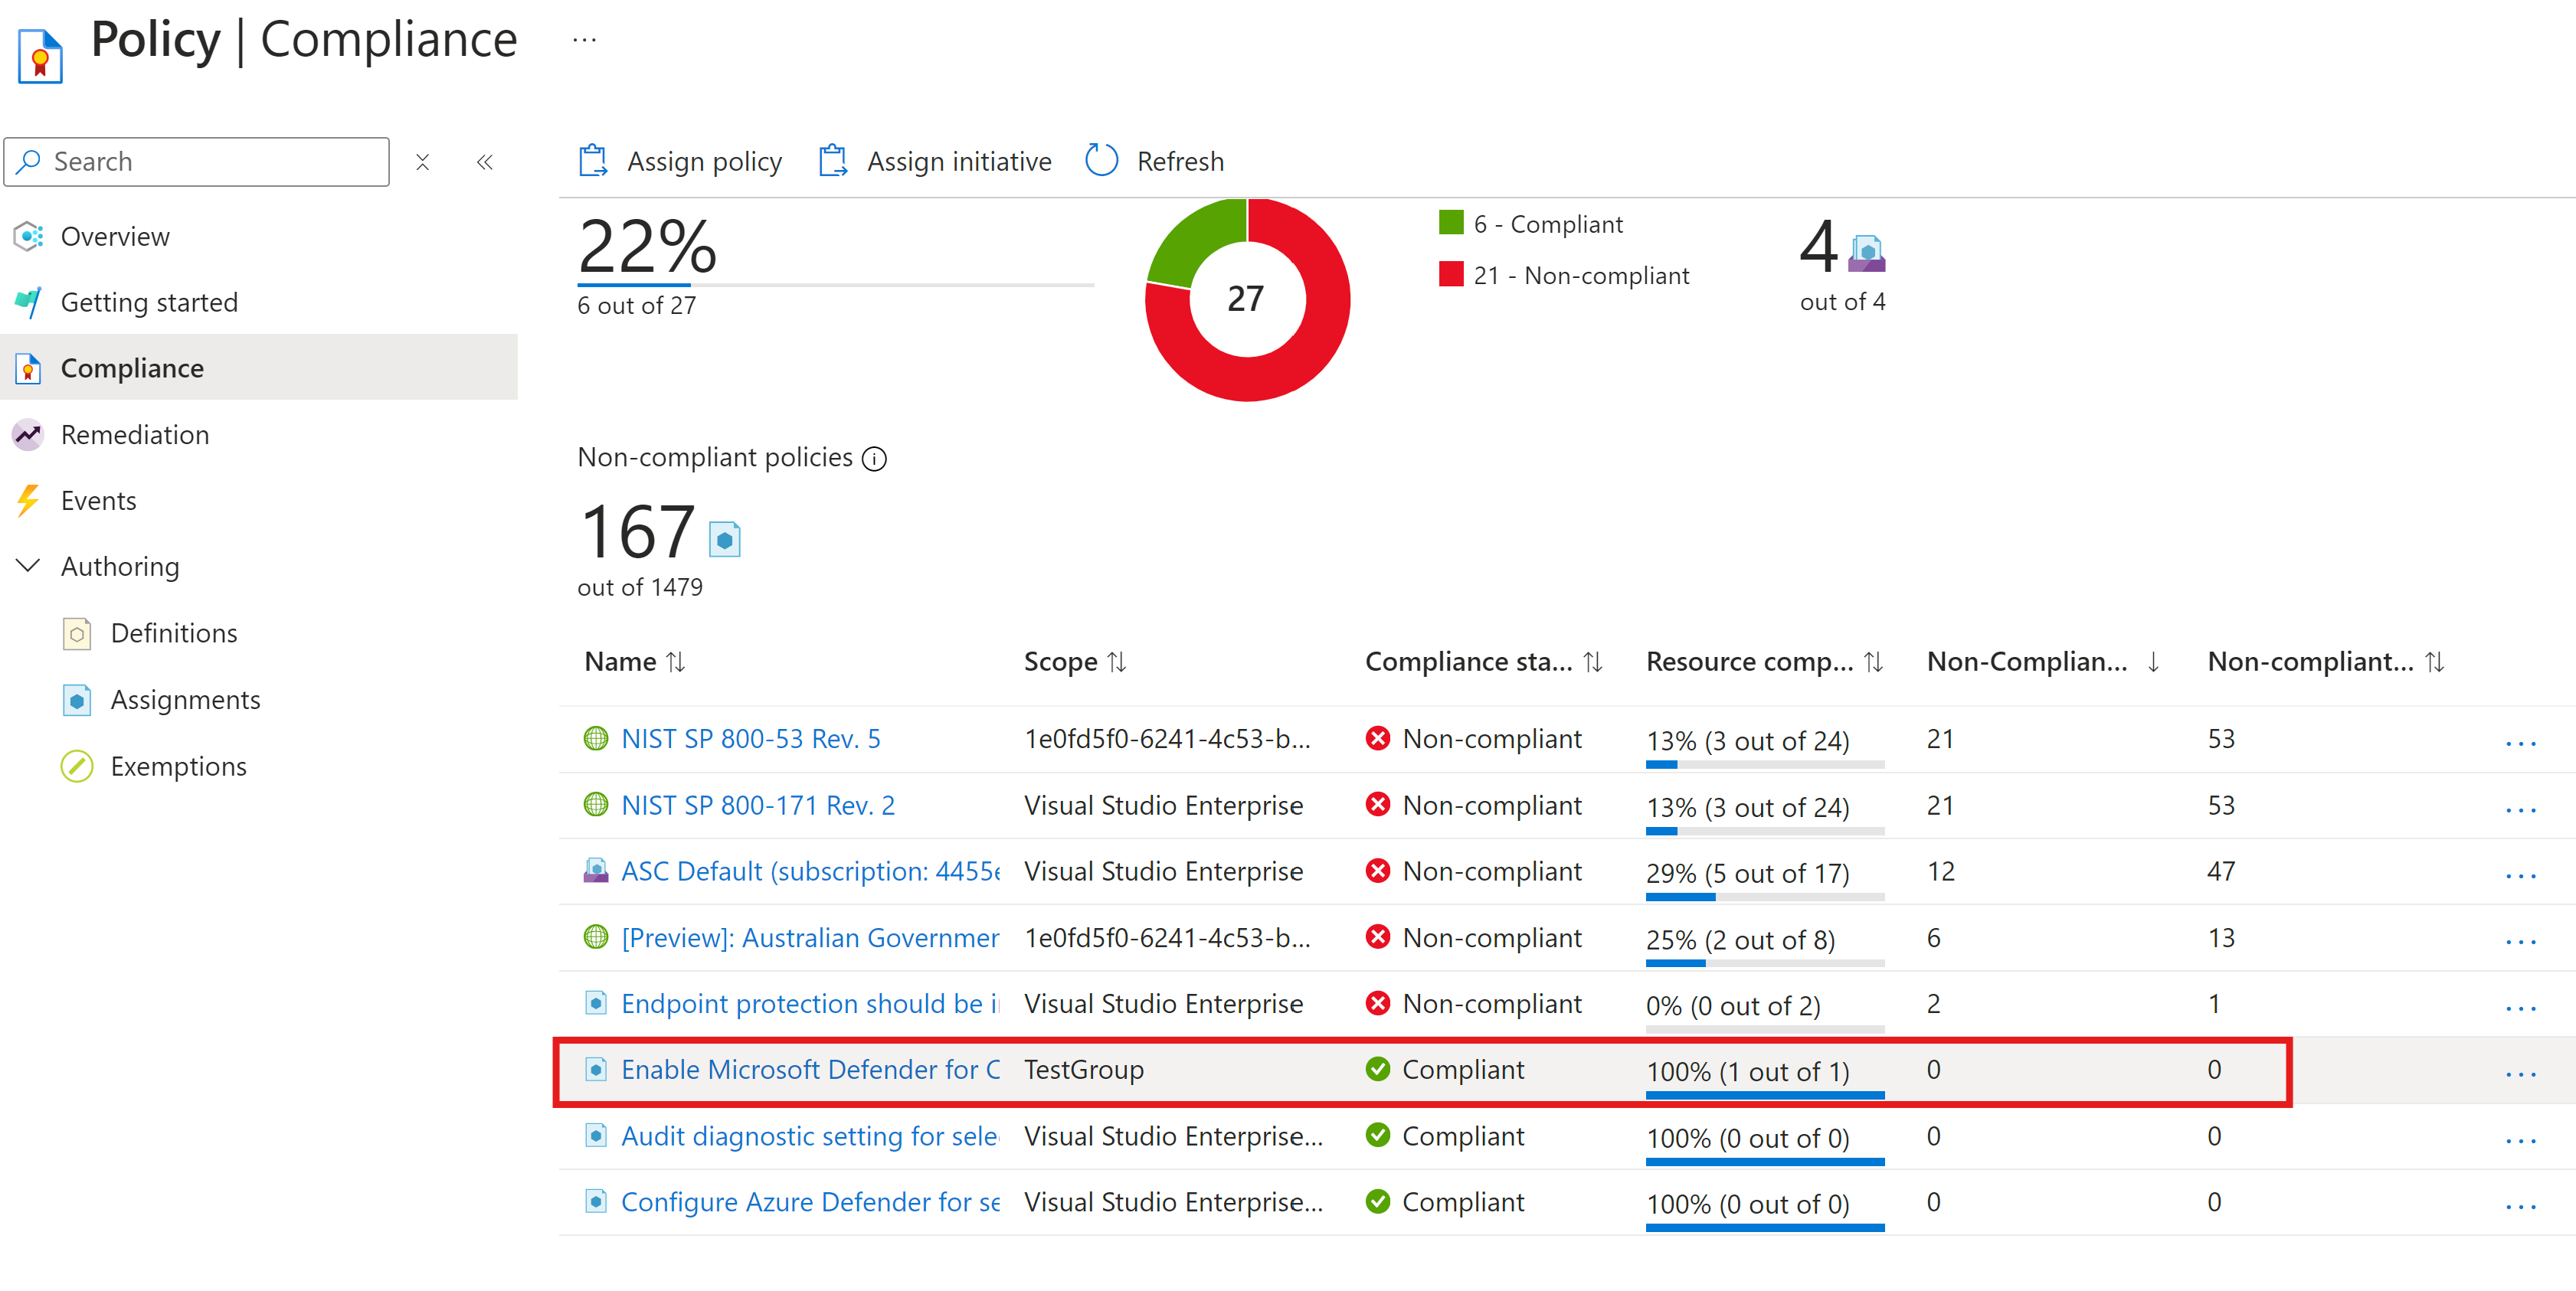
Task: Clear the search box with the X icon
Action: (x=423, y=162)
